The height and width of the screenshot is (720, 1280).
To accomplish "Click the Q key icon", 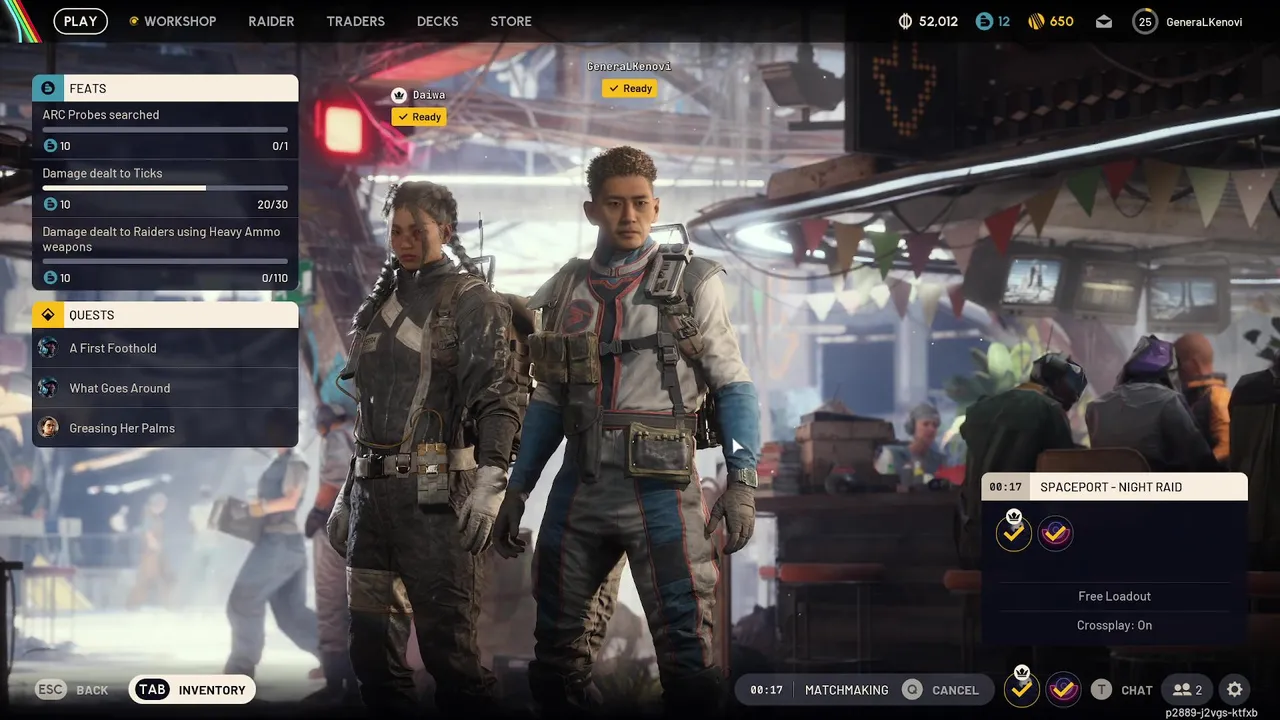I will click(x=911, y=690).
